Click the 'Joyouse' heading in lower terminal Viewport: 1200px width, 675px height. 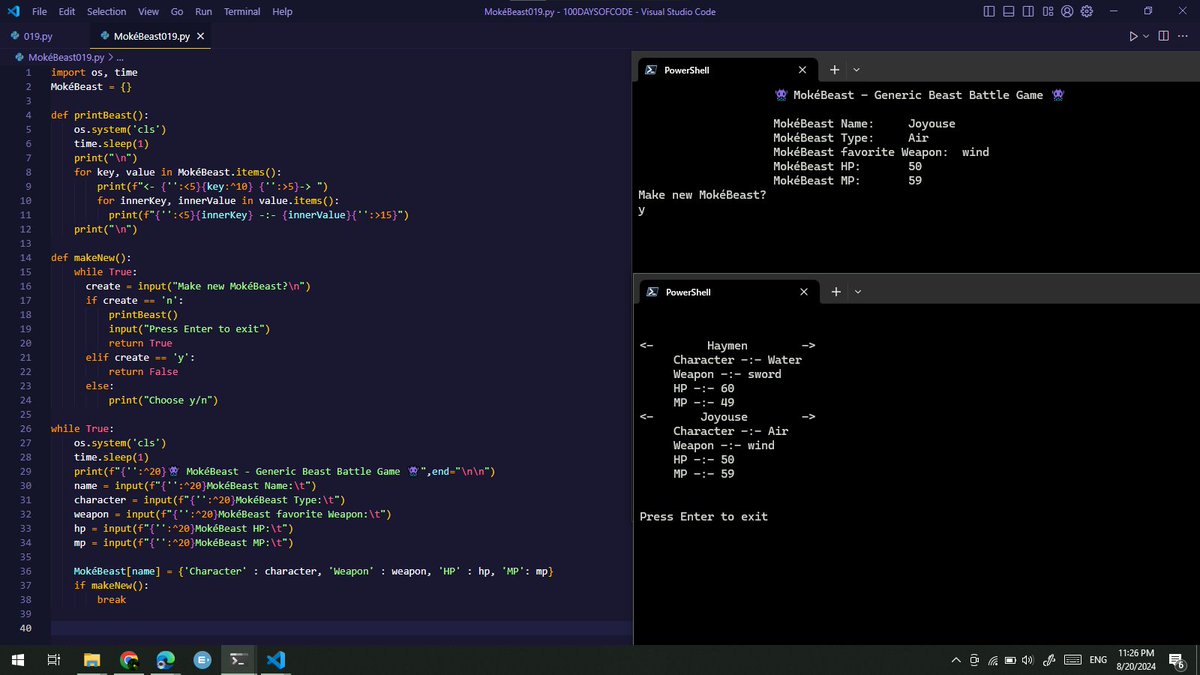click(724, 417)
